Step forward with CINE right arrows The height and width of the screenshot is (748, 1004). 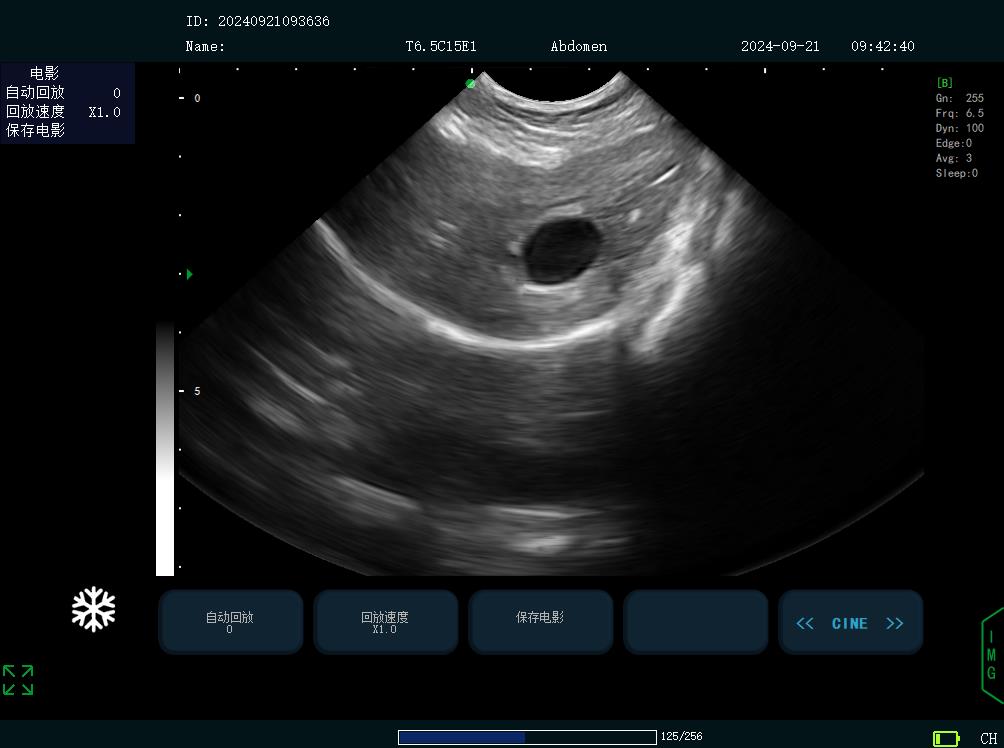[x=894, y=623]
